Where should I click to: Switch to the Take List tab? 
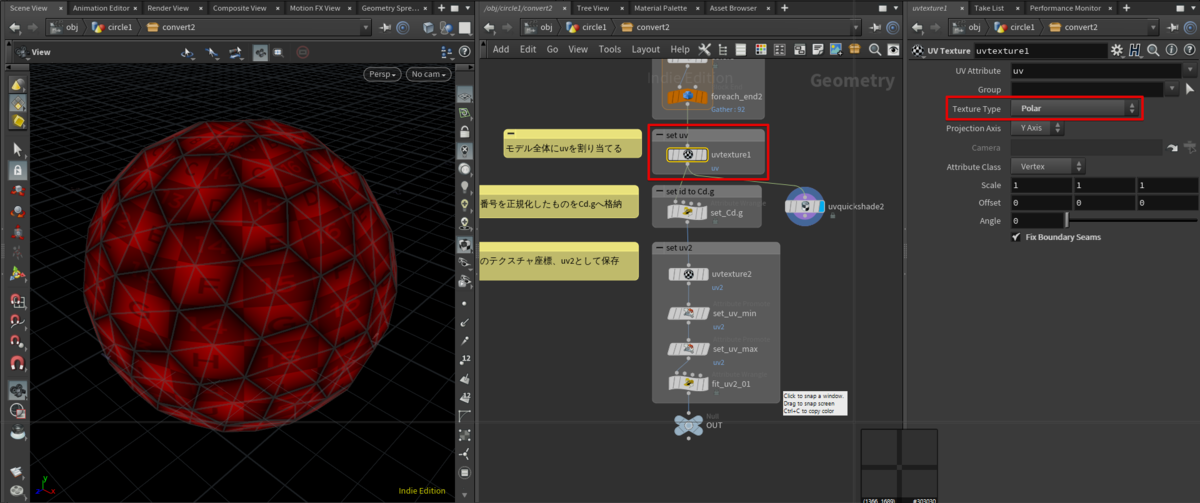point(989,7)
